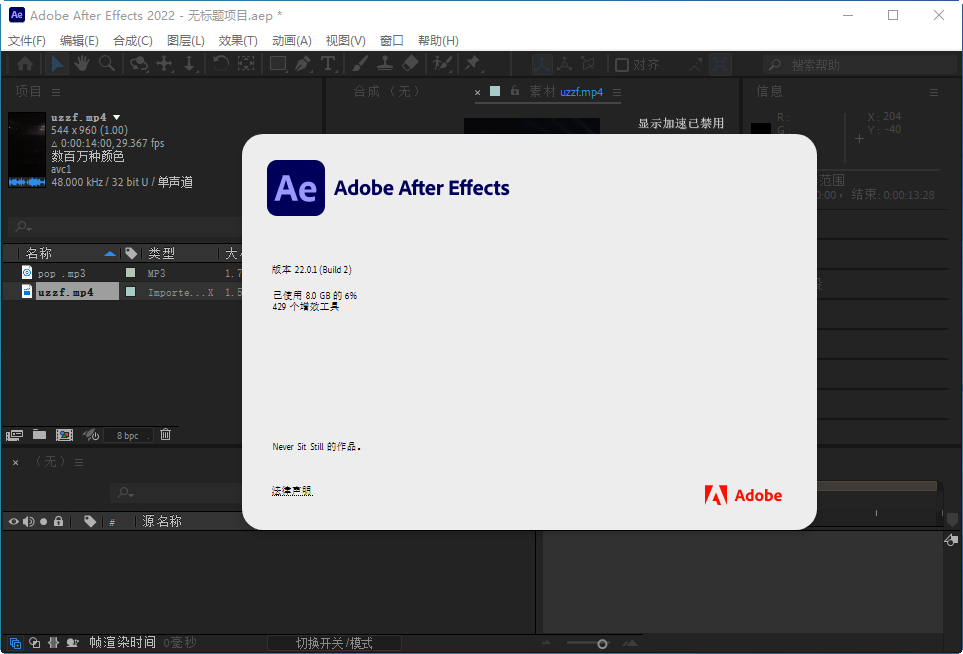This screenshot has height=654, width=963.
Task: Expand the uzzf.mp4 footage info disclosure triangle
Action: (x=115, y=116)
